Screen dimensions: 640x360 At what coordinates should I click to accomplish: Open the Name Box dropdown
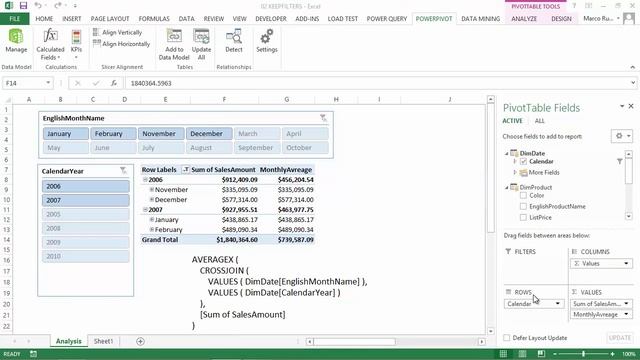point(48,83)
